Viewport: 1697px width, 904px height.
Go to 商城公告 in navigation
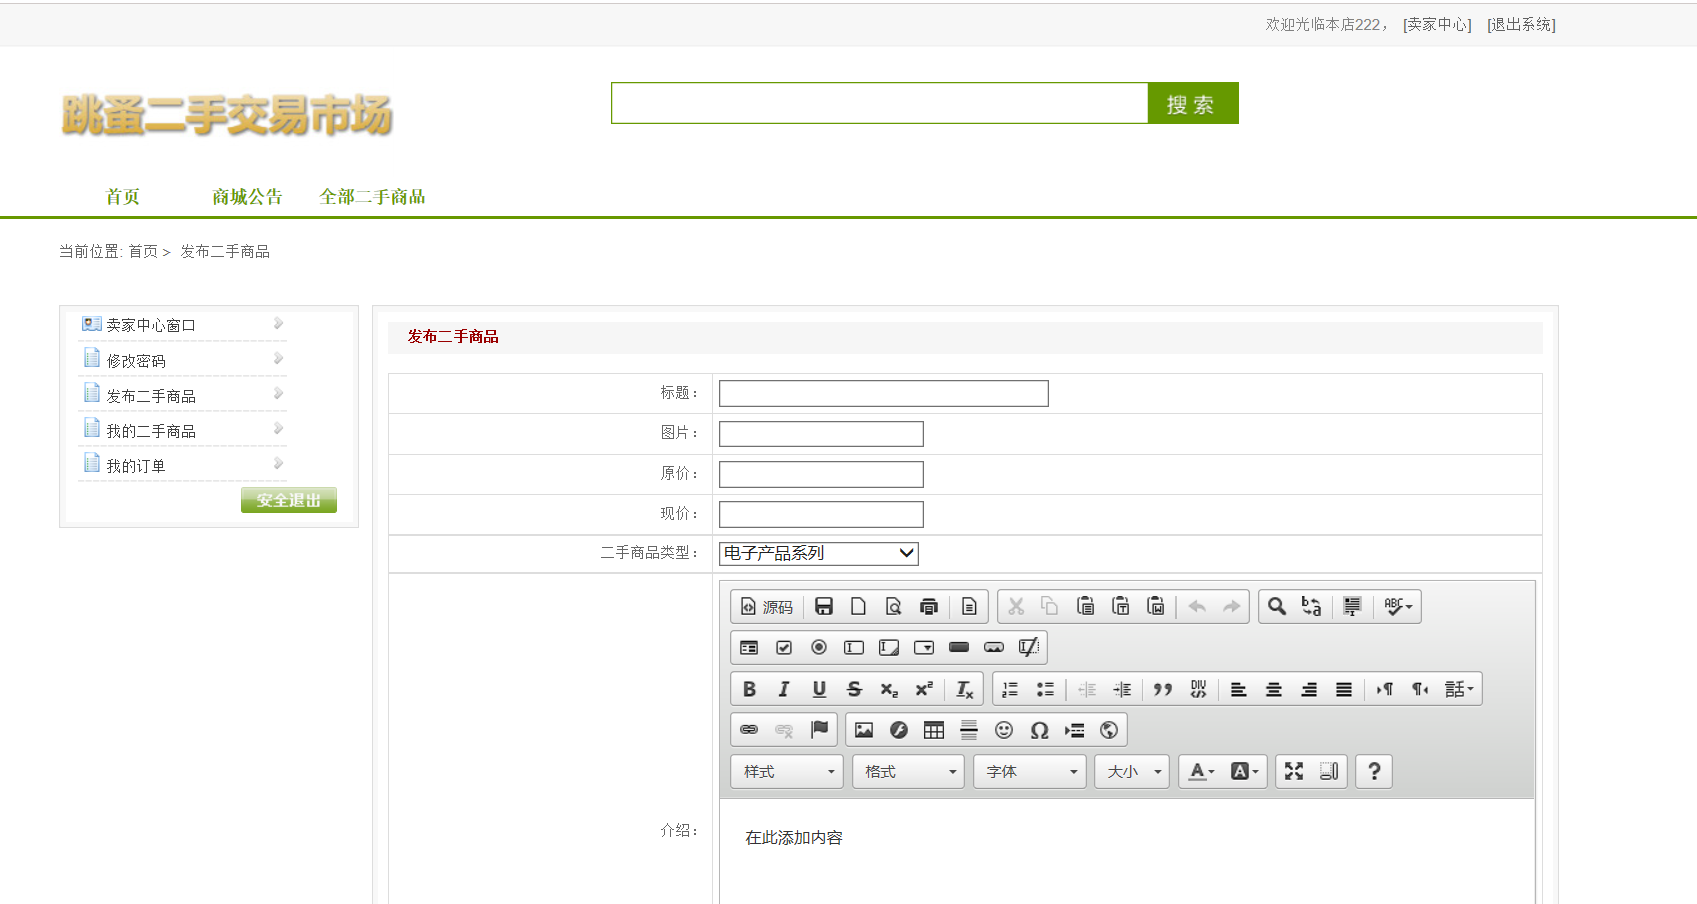(x=247, y=197)
